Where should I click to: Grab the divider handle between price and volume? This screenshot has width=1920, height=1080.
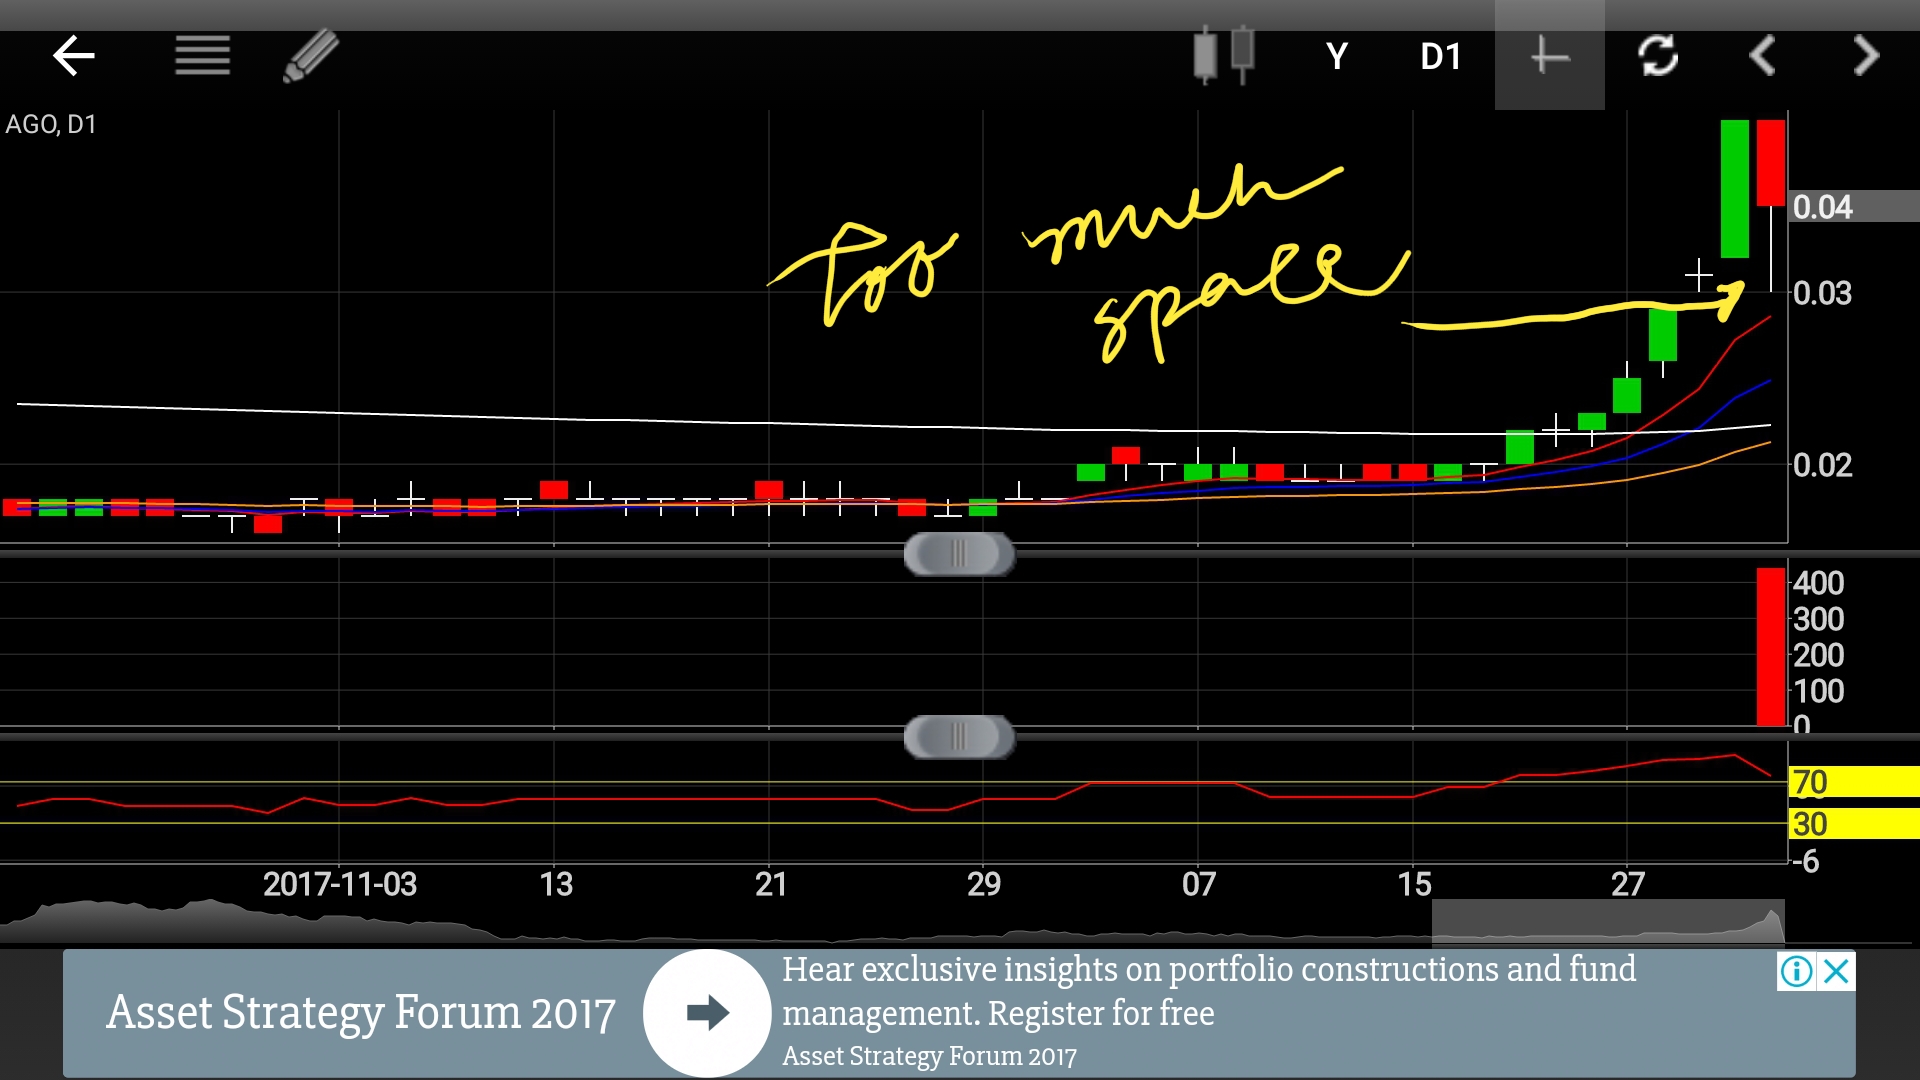[959, 554]
